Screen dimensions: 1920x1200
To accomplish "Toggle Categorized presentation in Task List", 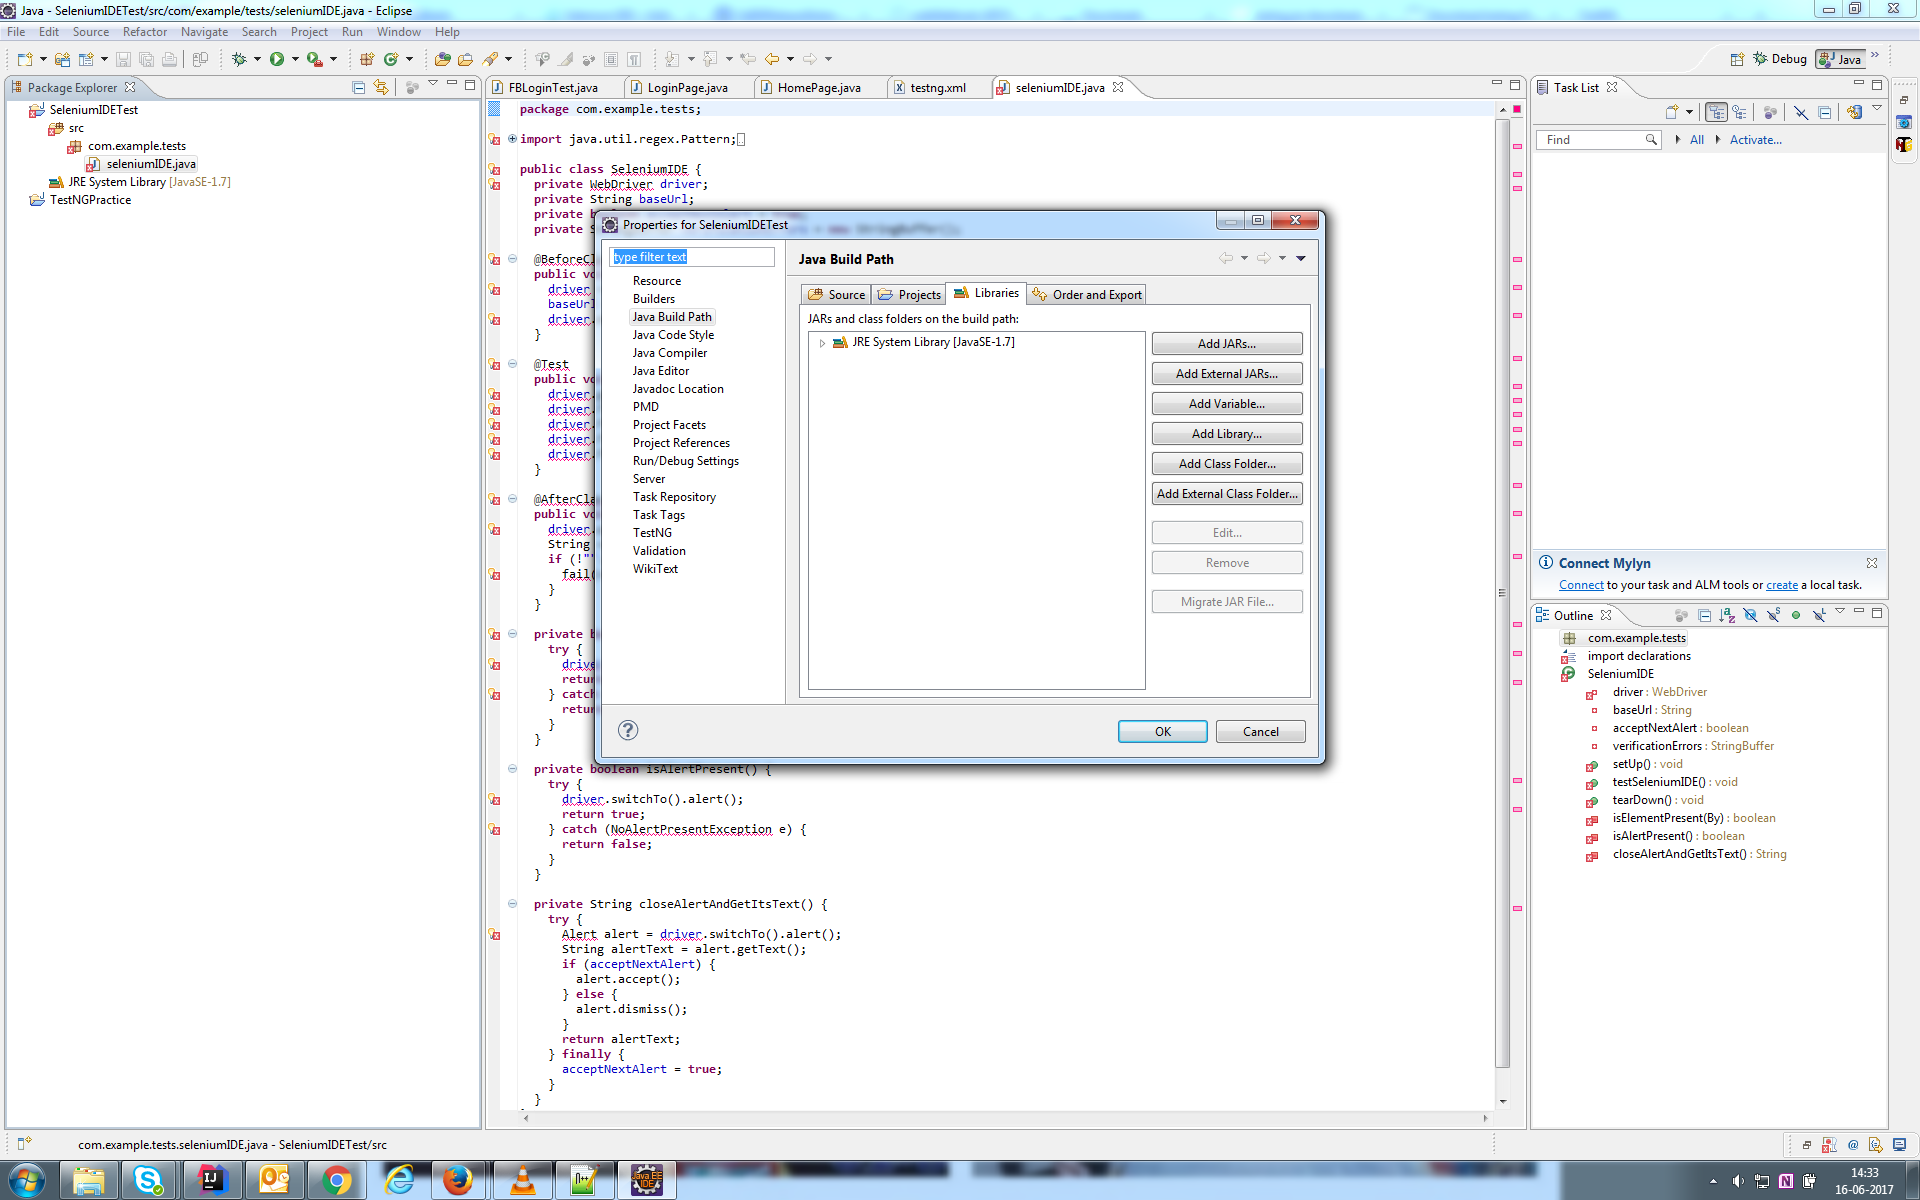I will (1716, 112).
